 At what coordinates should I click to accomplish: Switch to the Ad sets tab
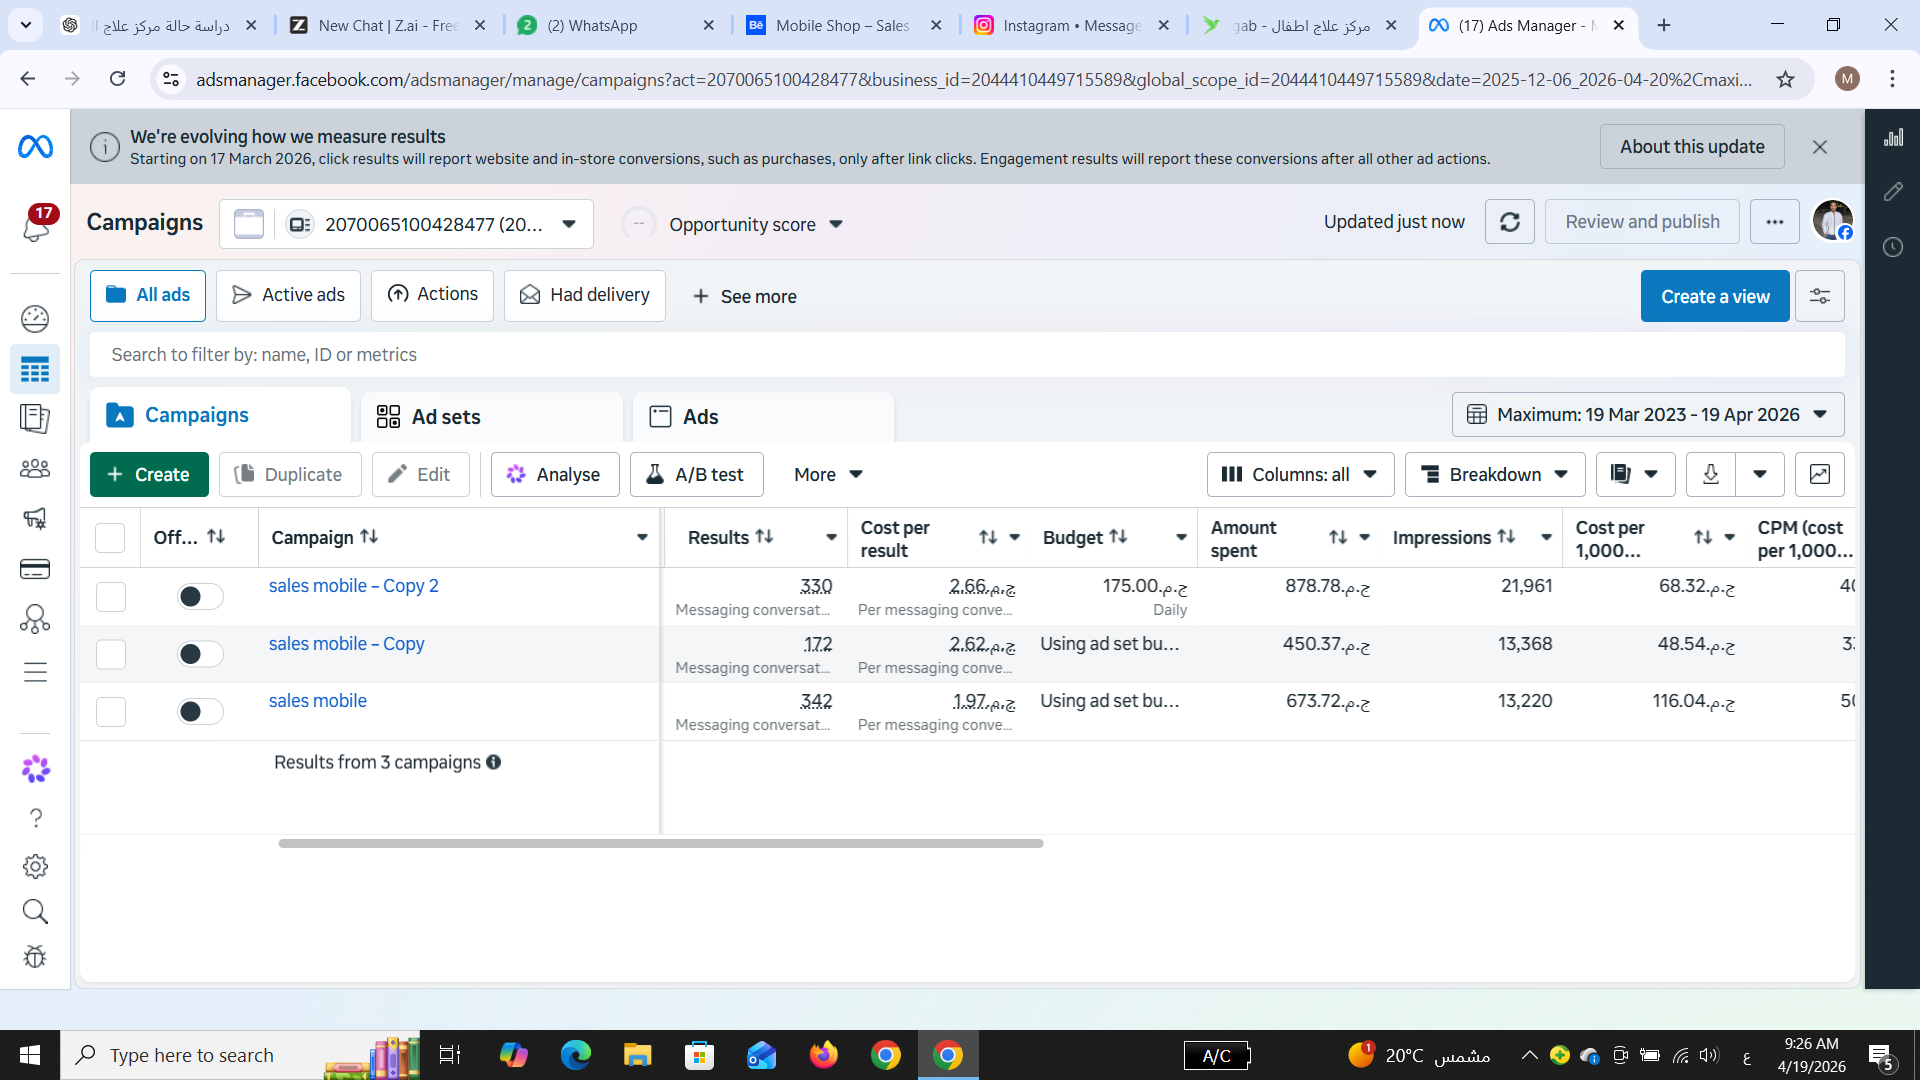[446, 417]
